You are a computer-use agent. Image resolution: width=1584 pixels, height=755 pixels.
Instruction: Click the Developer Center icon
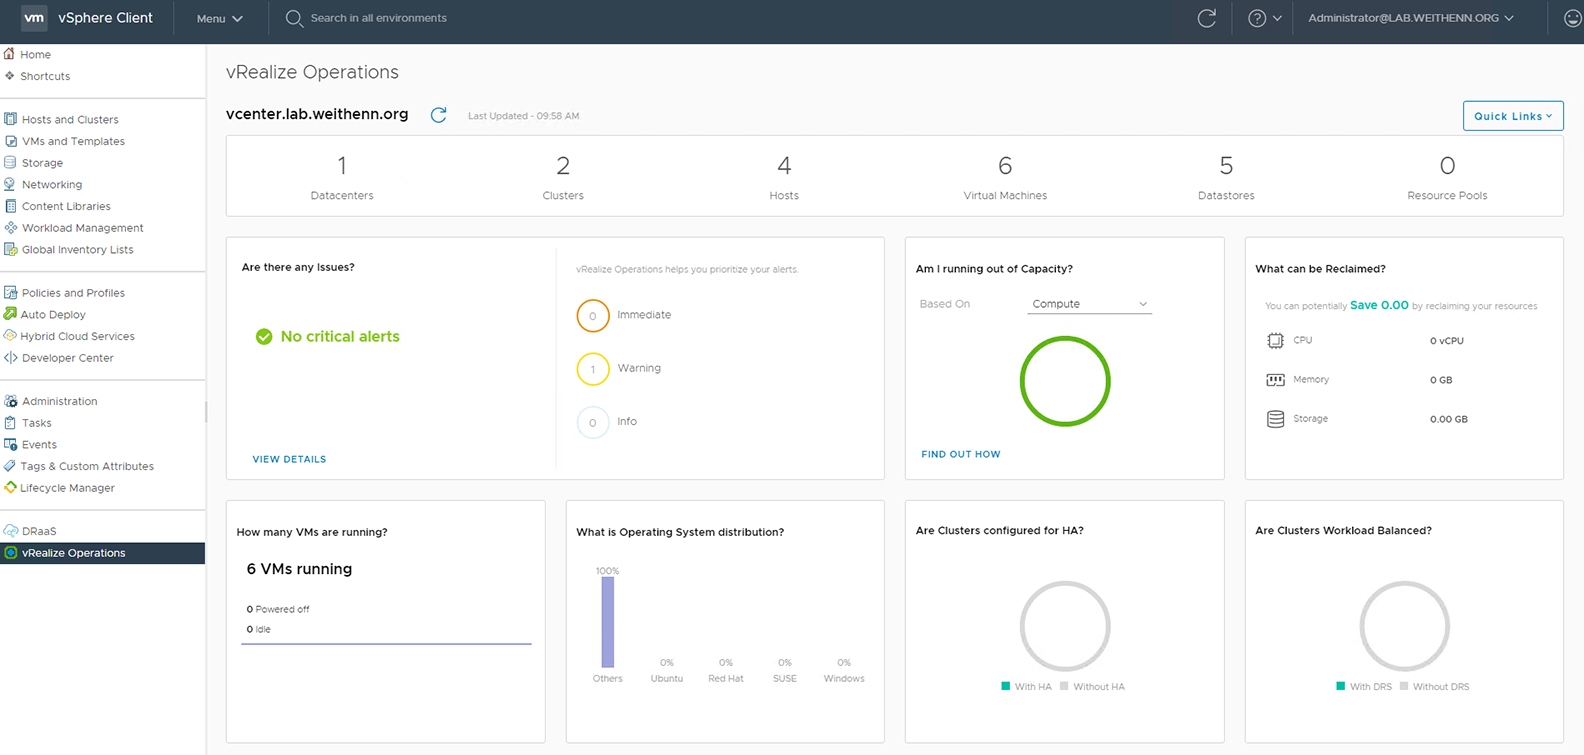click(10, 357)
